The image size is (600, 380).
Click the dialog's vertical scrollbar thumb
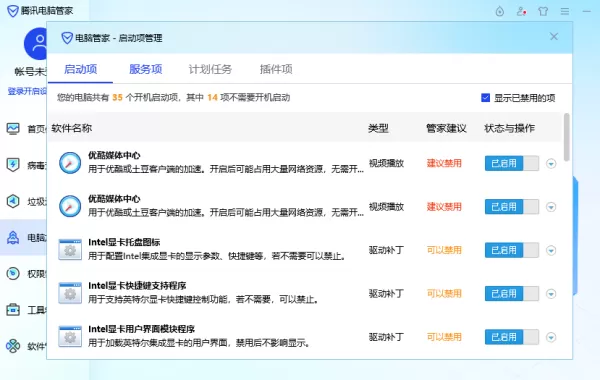566,137
